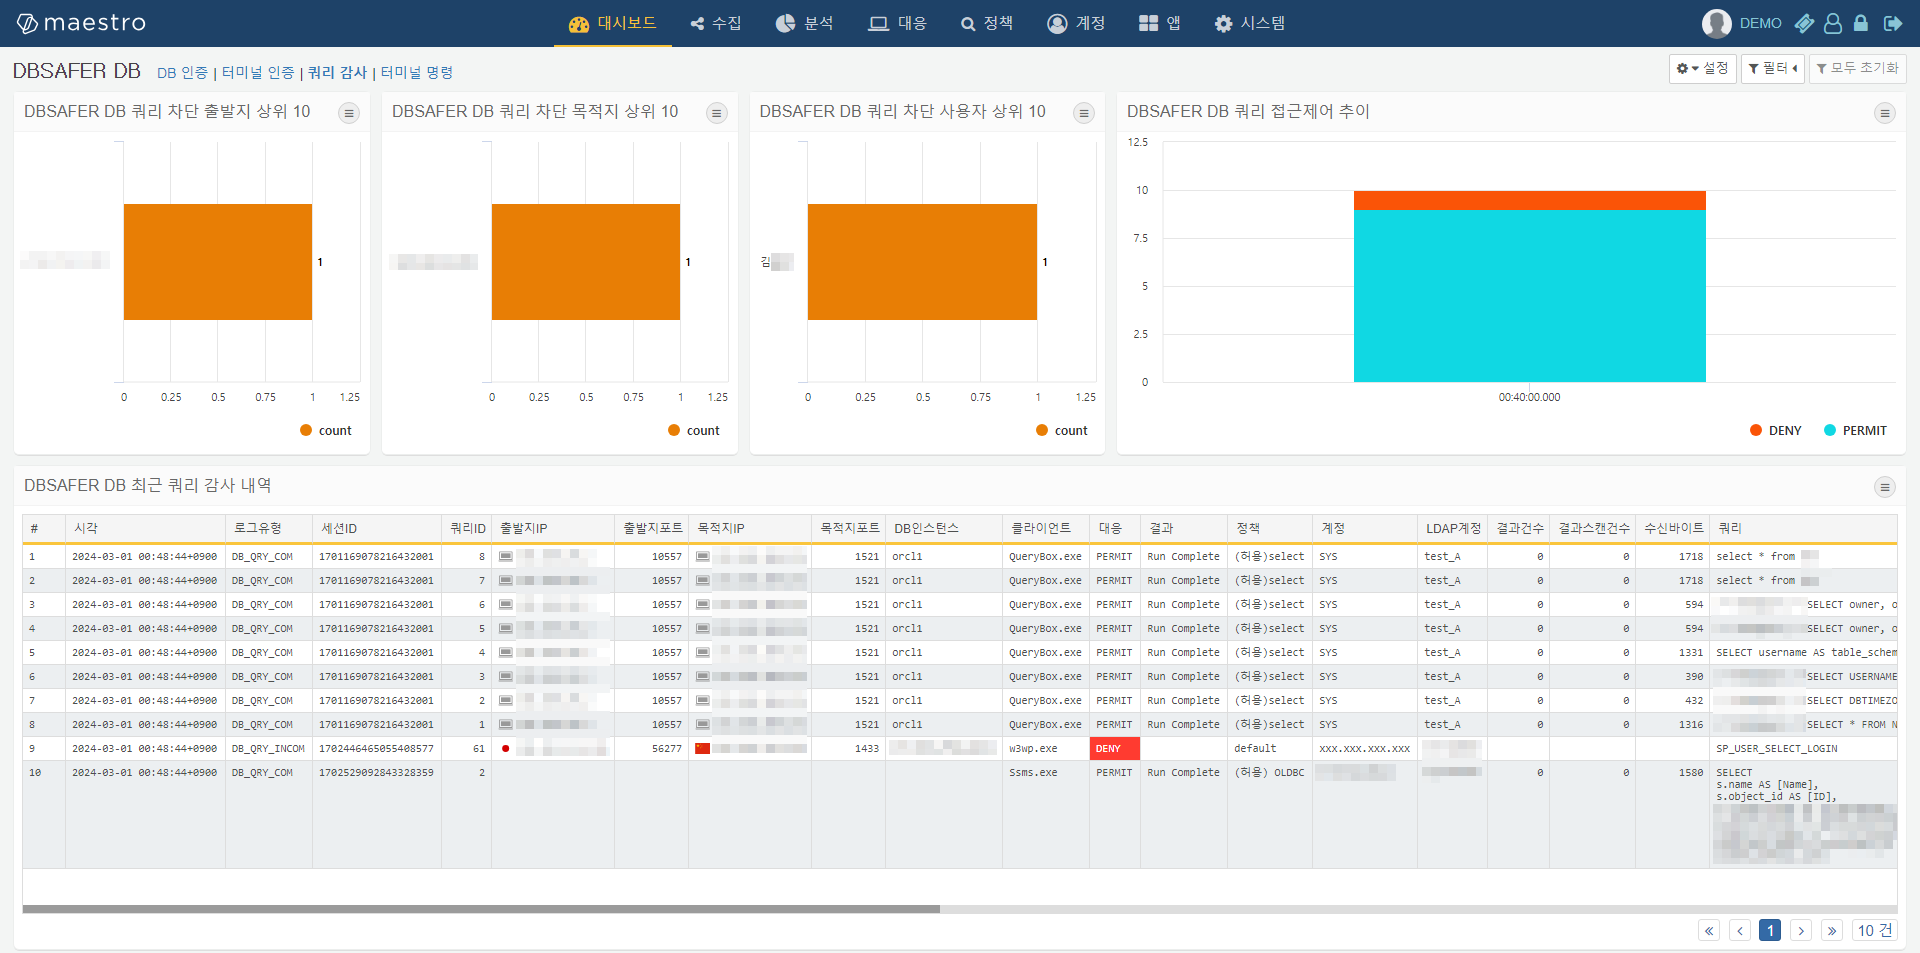The width and height of the screenshot is (1920, 953).
Task: Open the 시스템 system menu
Action: pos(1250,23)
